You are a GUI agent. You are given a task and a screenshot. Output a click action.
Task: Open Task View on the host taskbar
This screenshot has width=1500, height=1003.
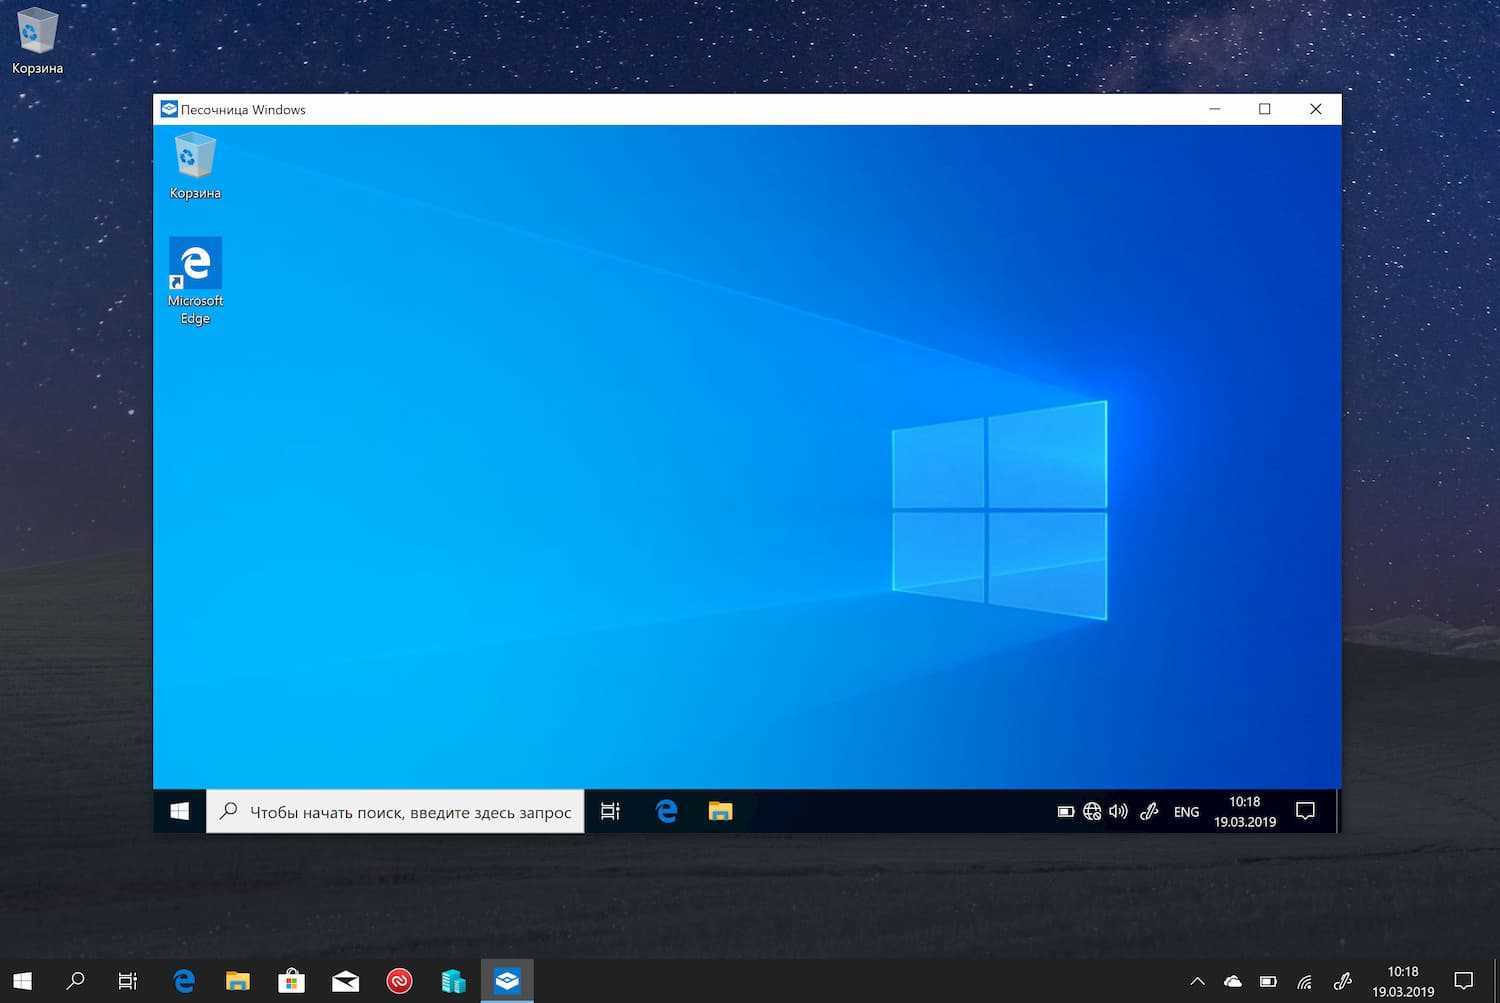(128, 981)
